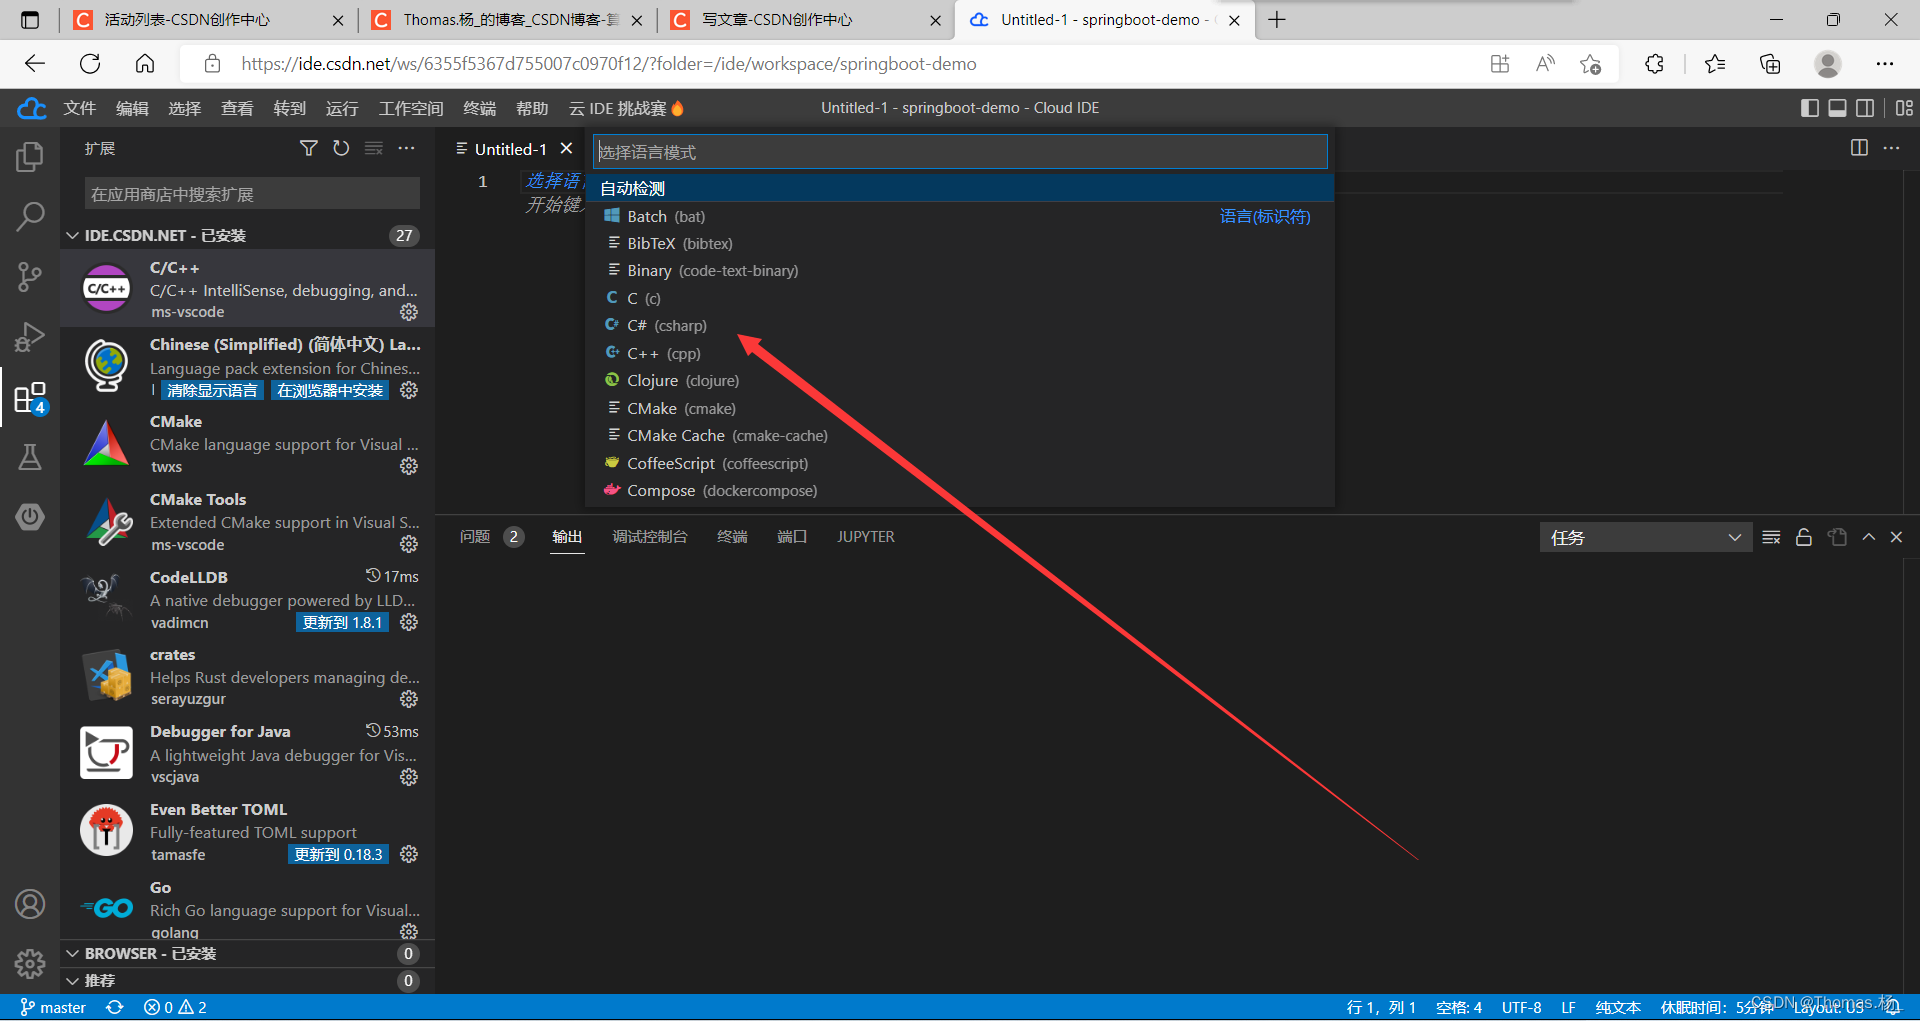The width and height of the screenshot is (1920, 1021).
Task: Toggle bottom panel visibility
Action: point(1838,108)
